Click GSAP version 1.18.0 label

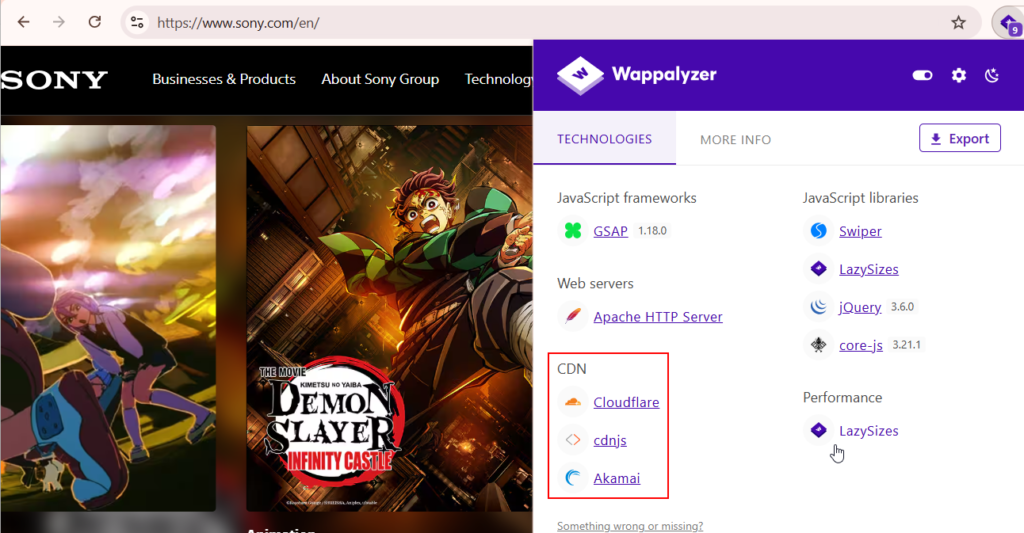(652, 231)
